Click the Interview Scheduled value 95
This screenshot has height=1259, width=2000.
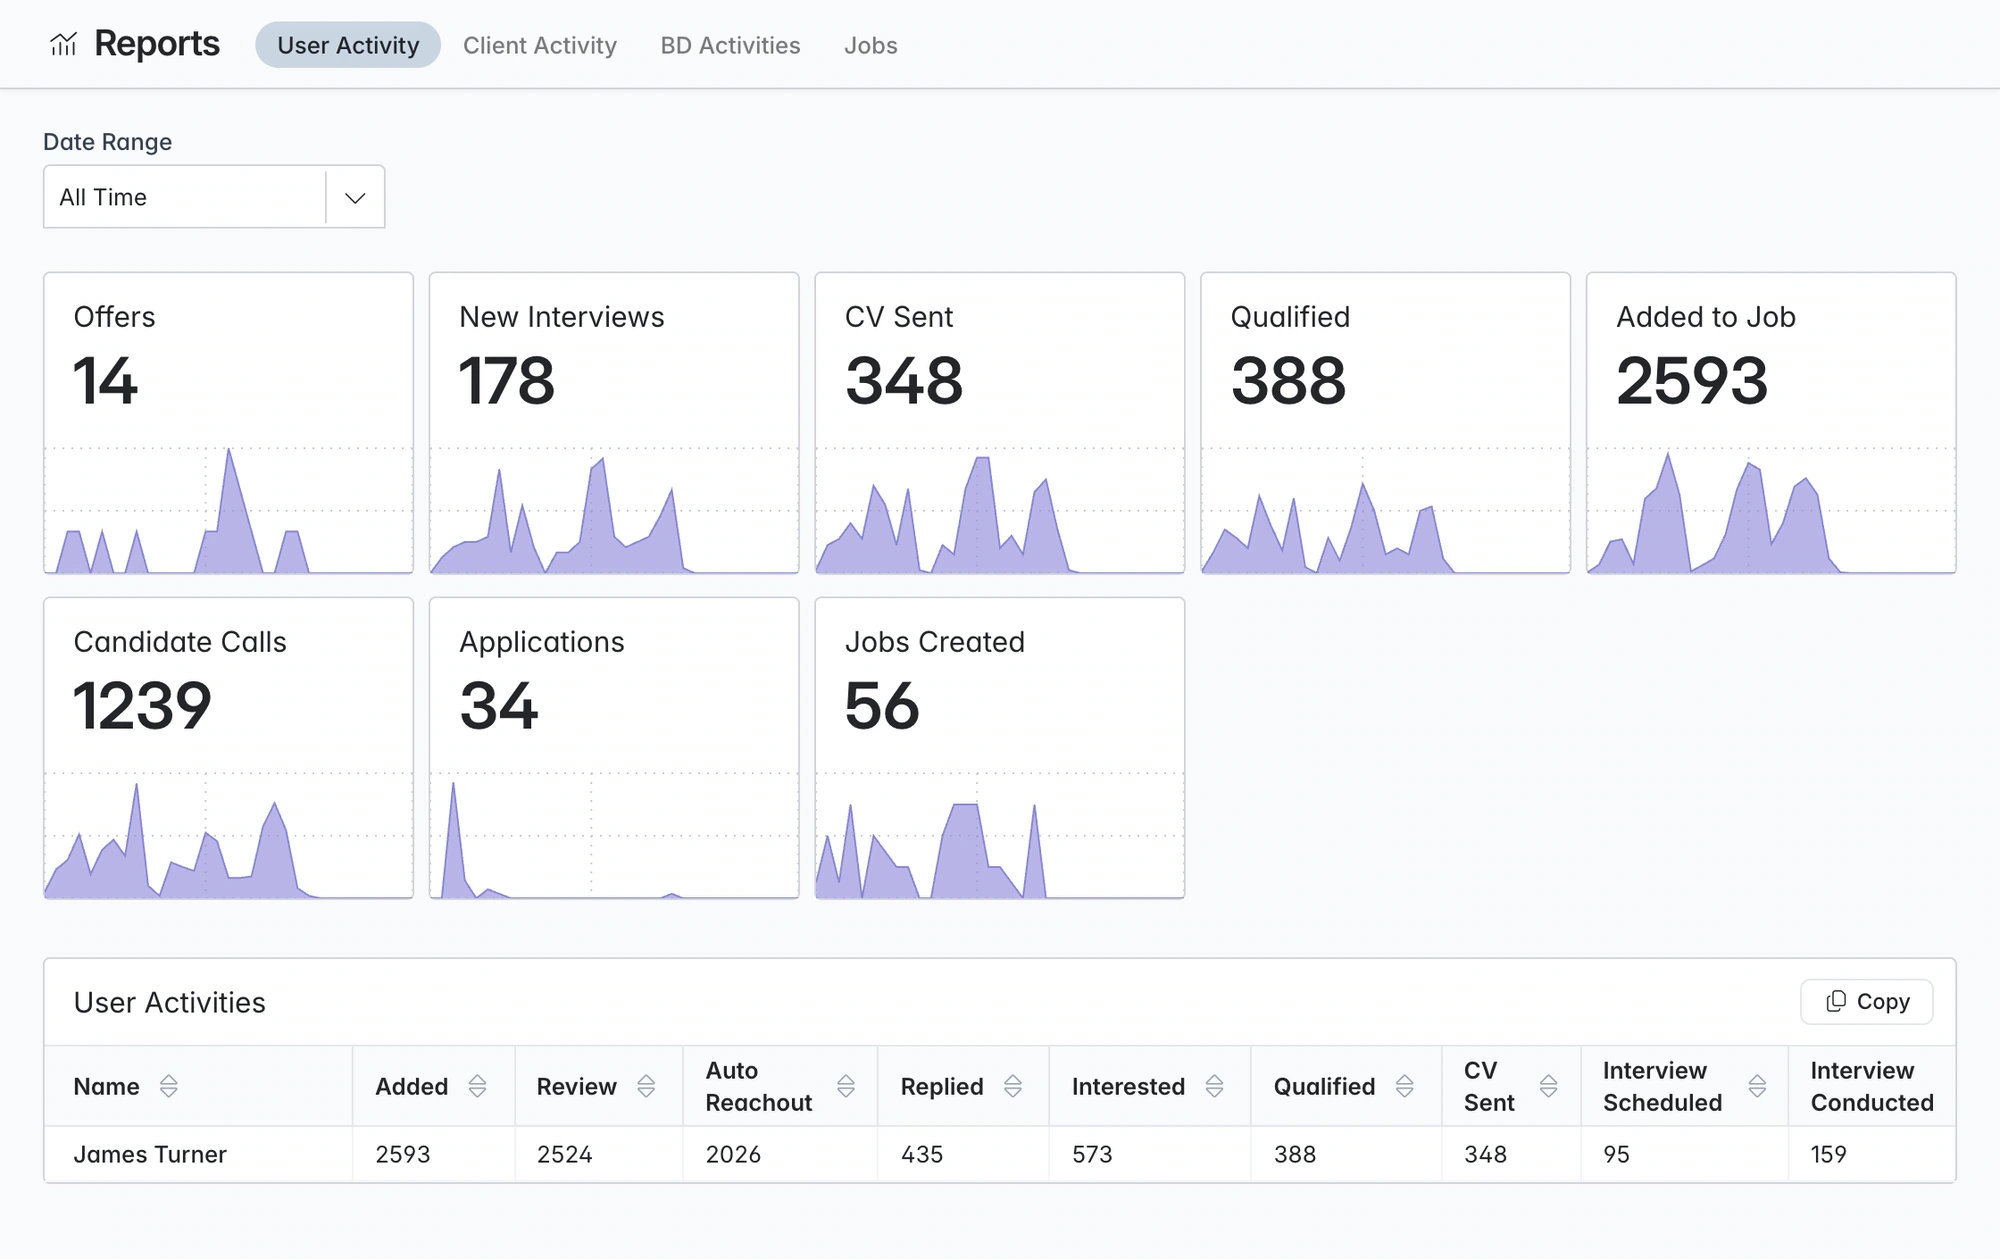click(1616, 1154)
